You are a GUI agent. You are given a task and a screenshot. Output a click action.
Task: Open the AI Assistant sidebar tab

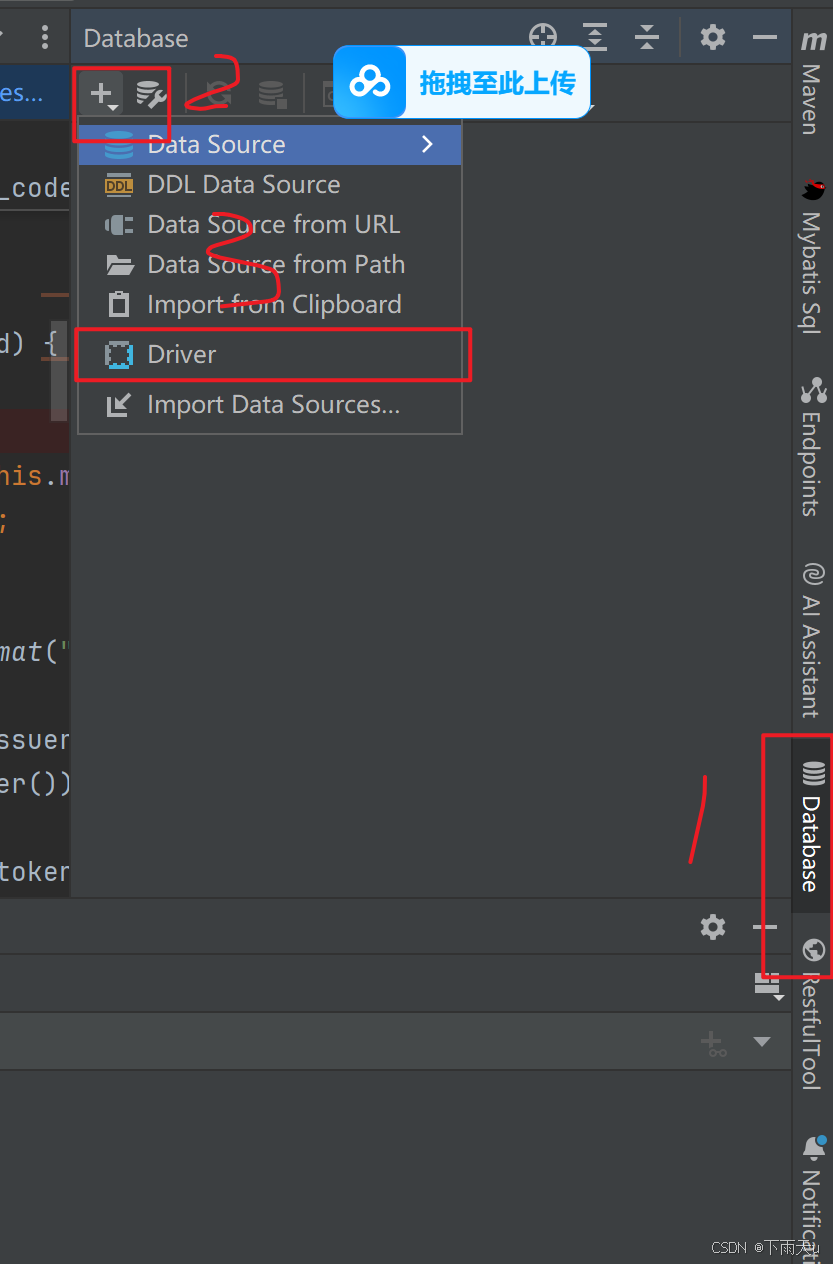(x=812, y=640)
